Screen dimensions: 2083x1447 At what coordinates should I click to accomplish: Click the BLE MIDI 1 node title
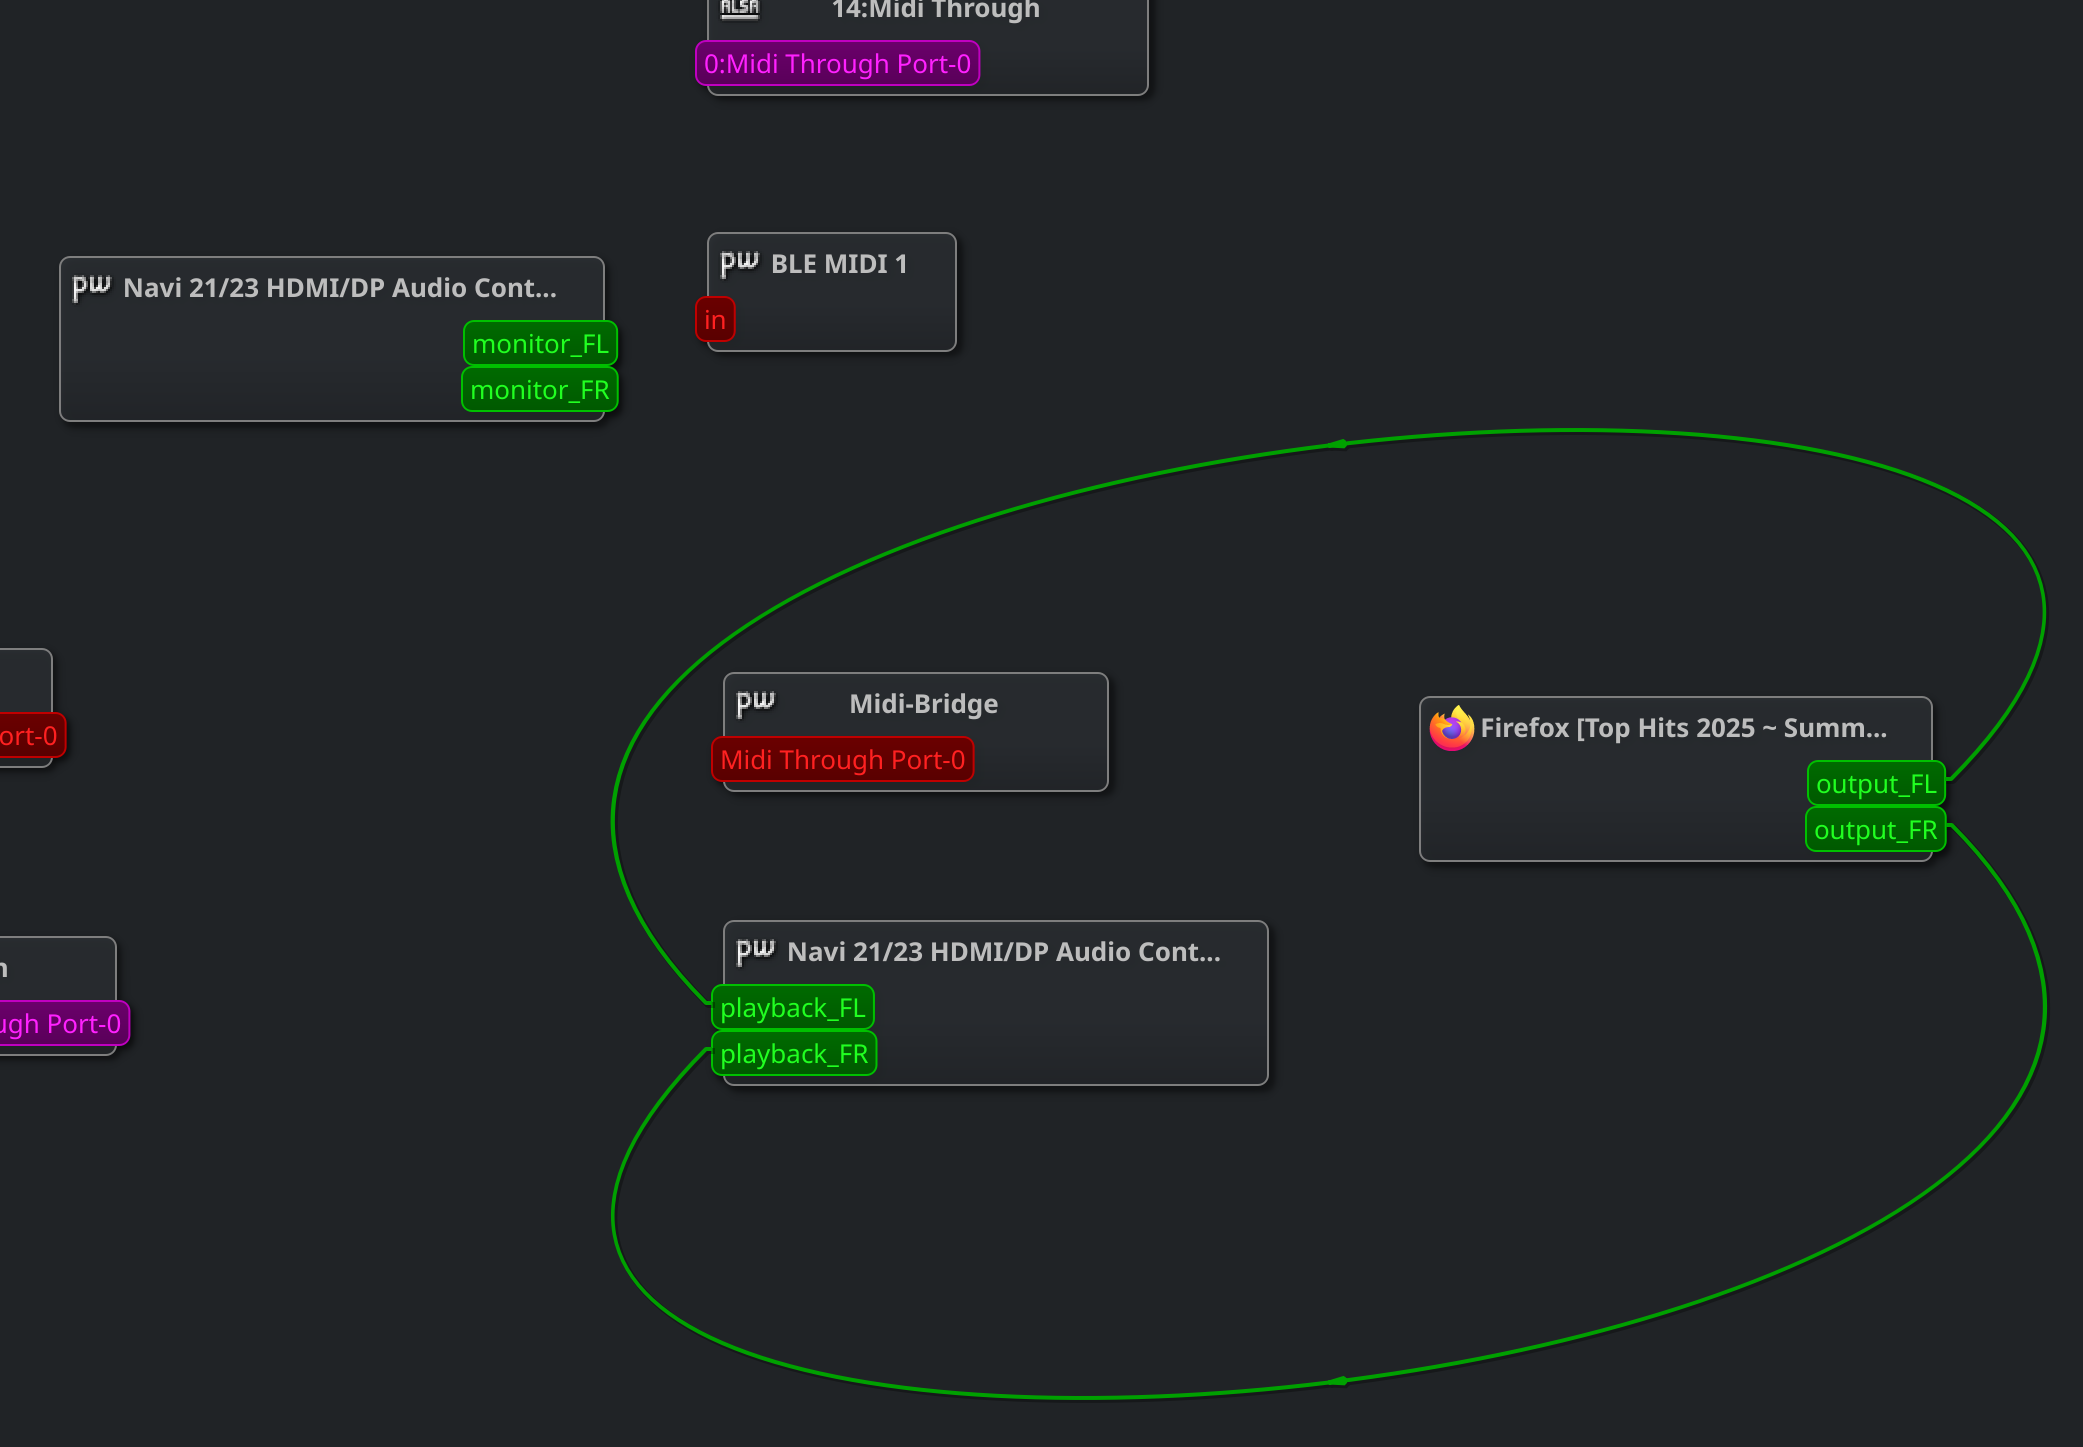click(839, 264)
